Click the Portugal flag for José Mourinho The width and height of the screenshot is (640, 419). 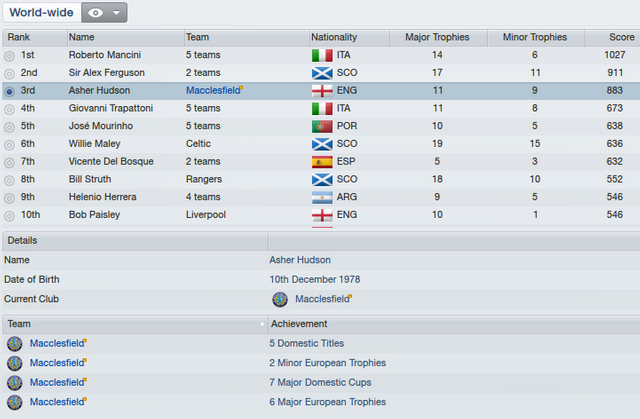tap(322, 126)
